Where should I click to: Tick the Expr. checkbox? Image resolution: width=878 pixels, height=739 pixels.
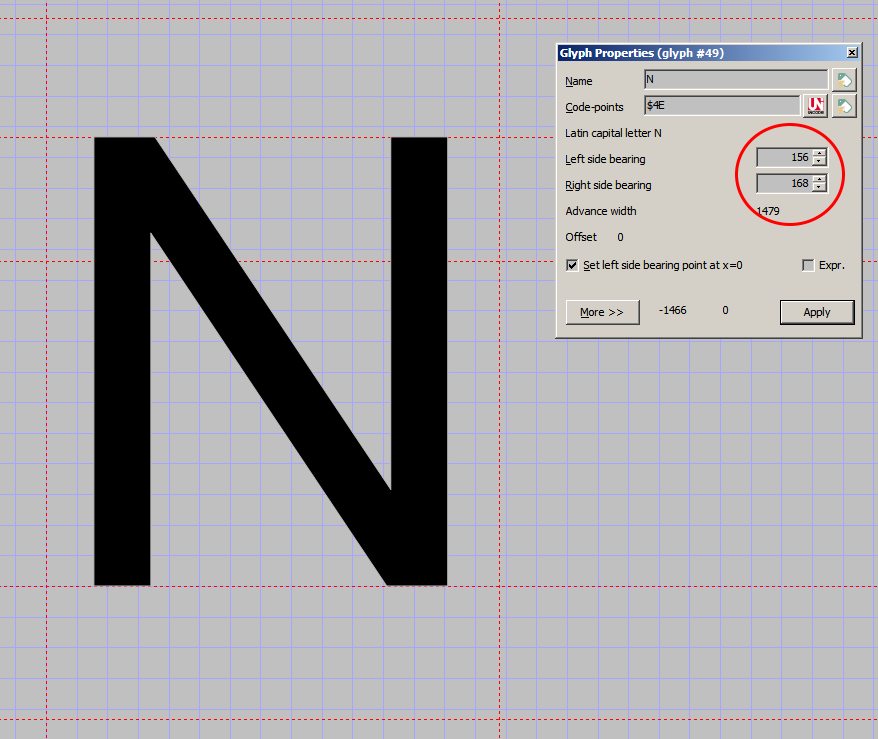coord(808,265)
